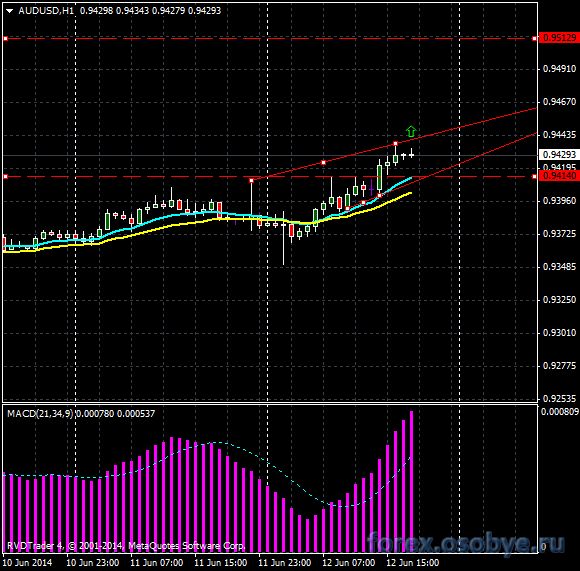Select the middle anchor of upper trendline
The width and height of the screenshot is (580, 571).
[323, 163]
